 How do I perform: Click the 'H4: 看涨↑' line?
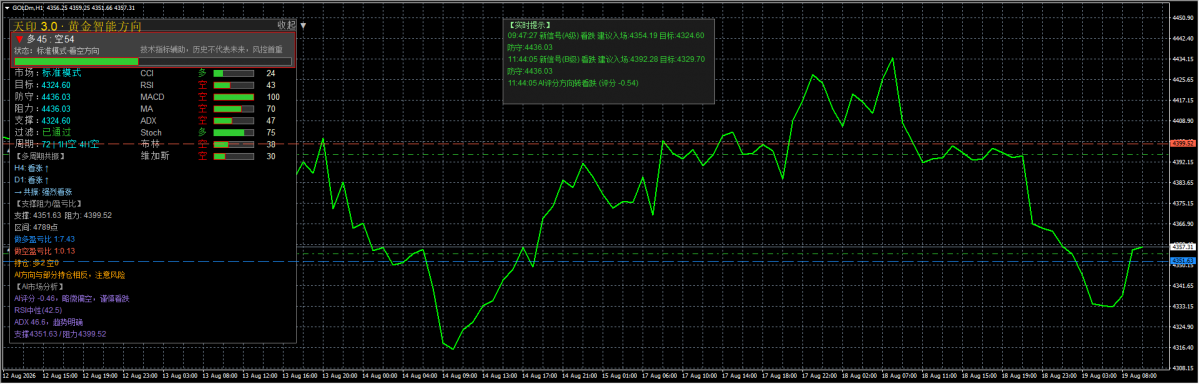[x=32, y=168]
